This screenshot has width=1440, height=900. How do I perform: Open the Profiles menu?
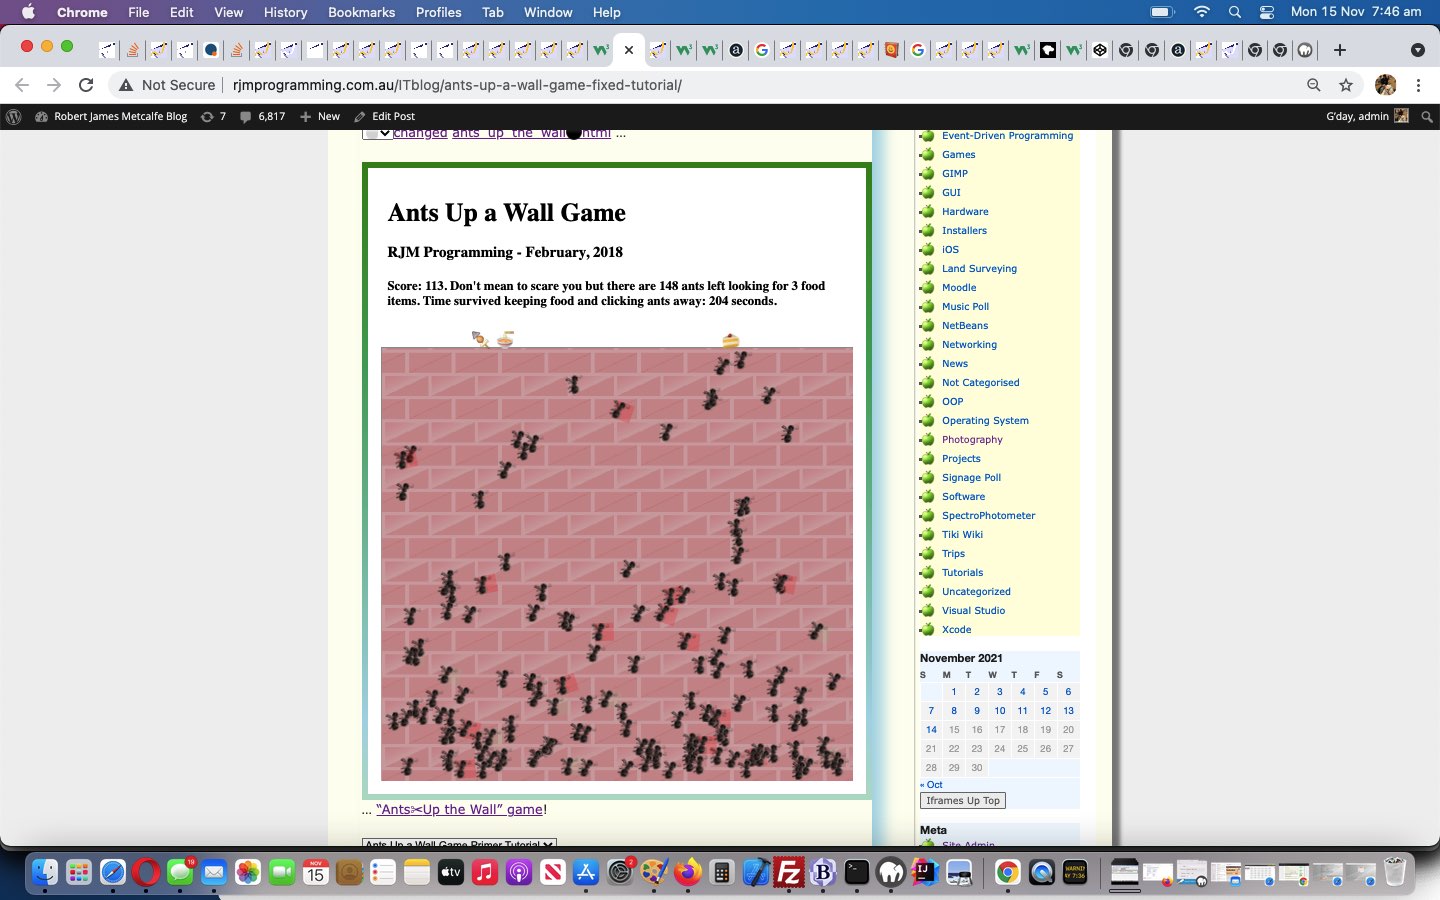tap(438, 12)
